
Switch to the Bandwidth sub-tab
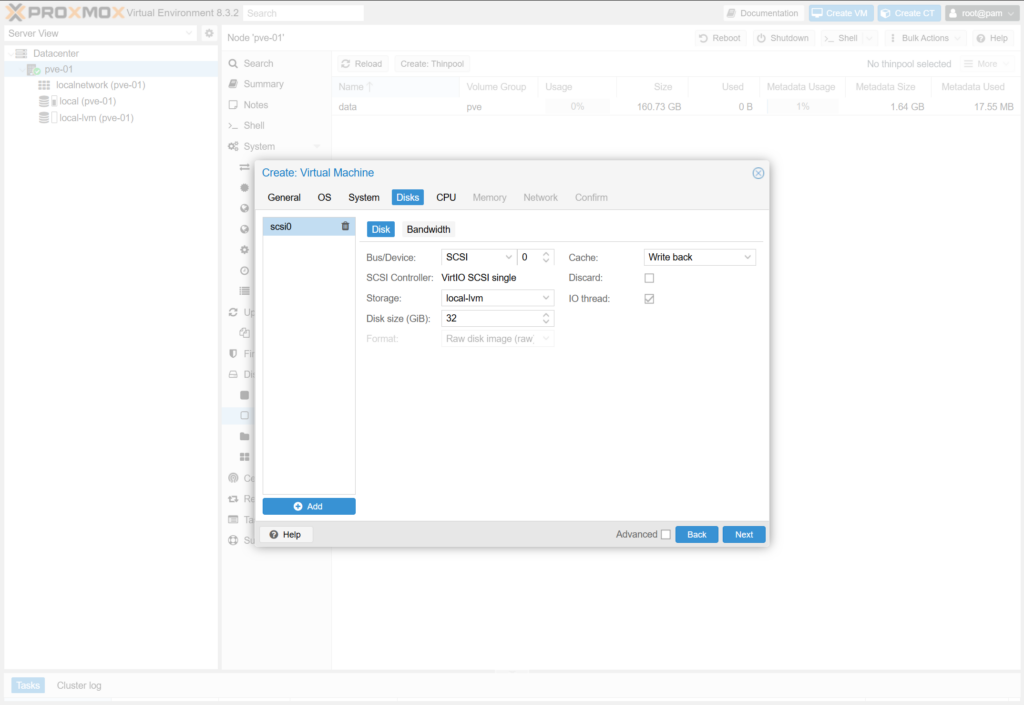pos(428,230)
